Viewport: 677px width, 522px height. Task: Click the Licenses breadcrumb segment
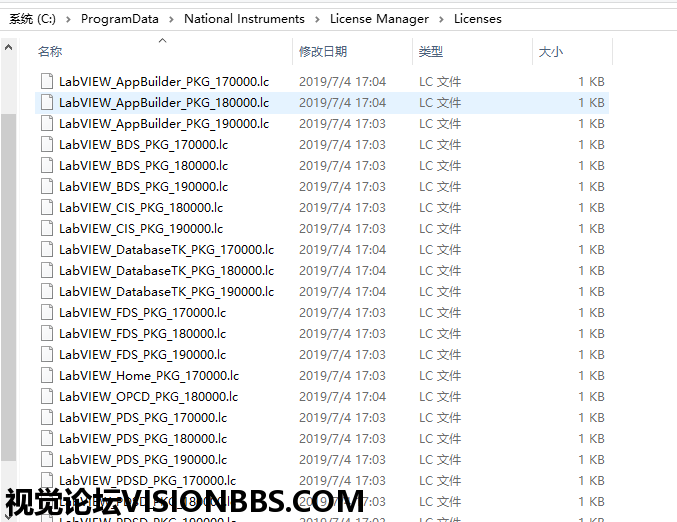(x=478, y=19)
